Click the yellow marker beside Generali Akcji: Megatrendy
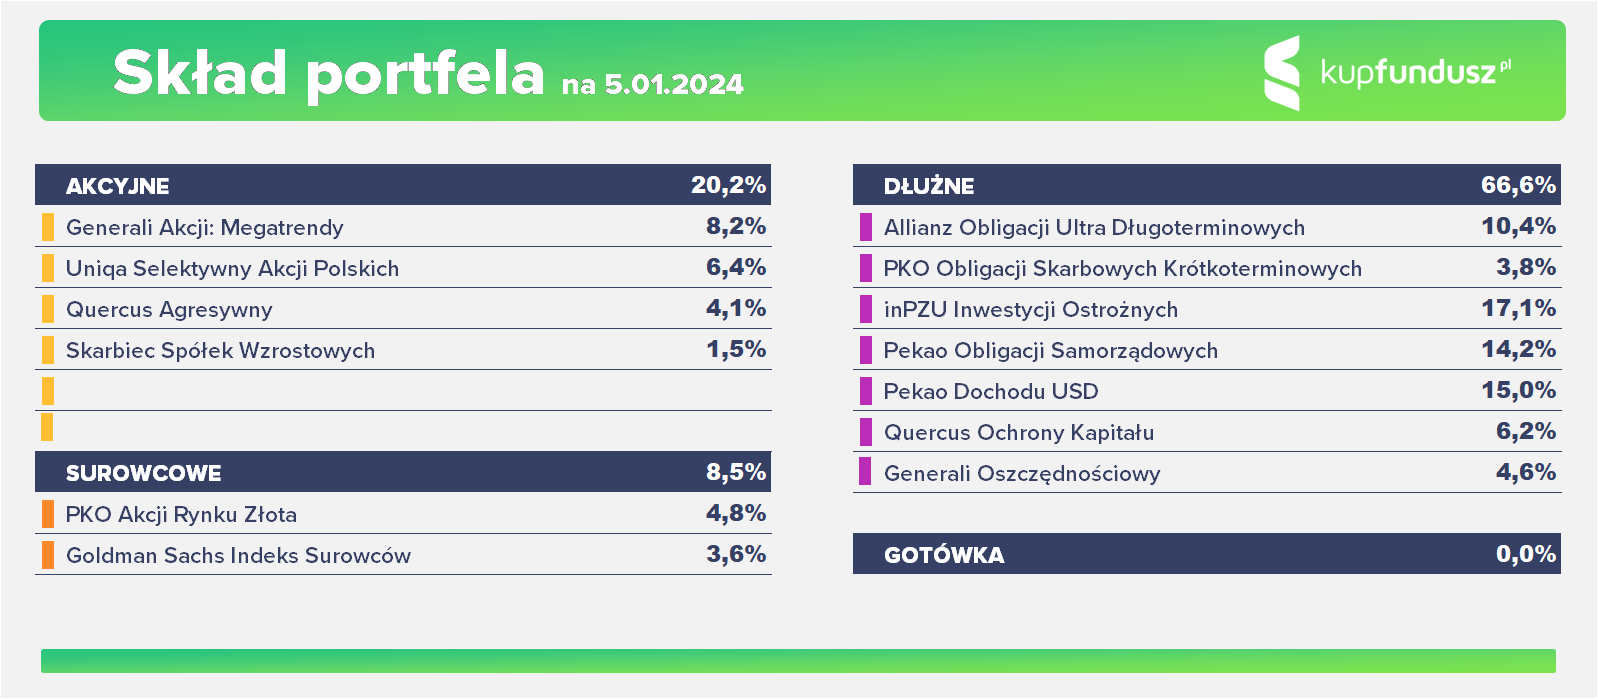The image size is (1598, 699). 48,227
